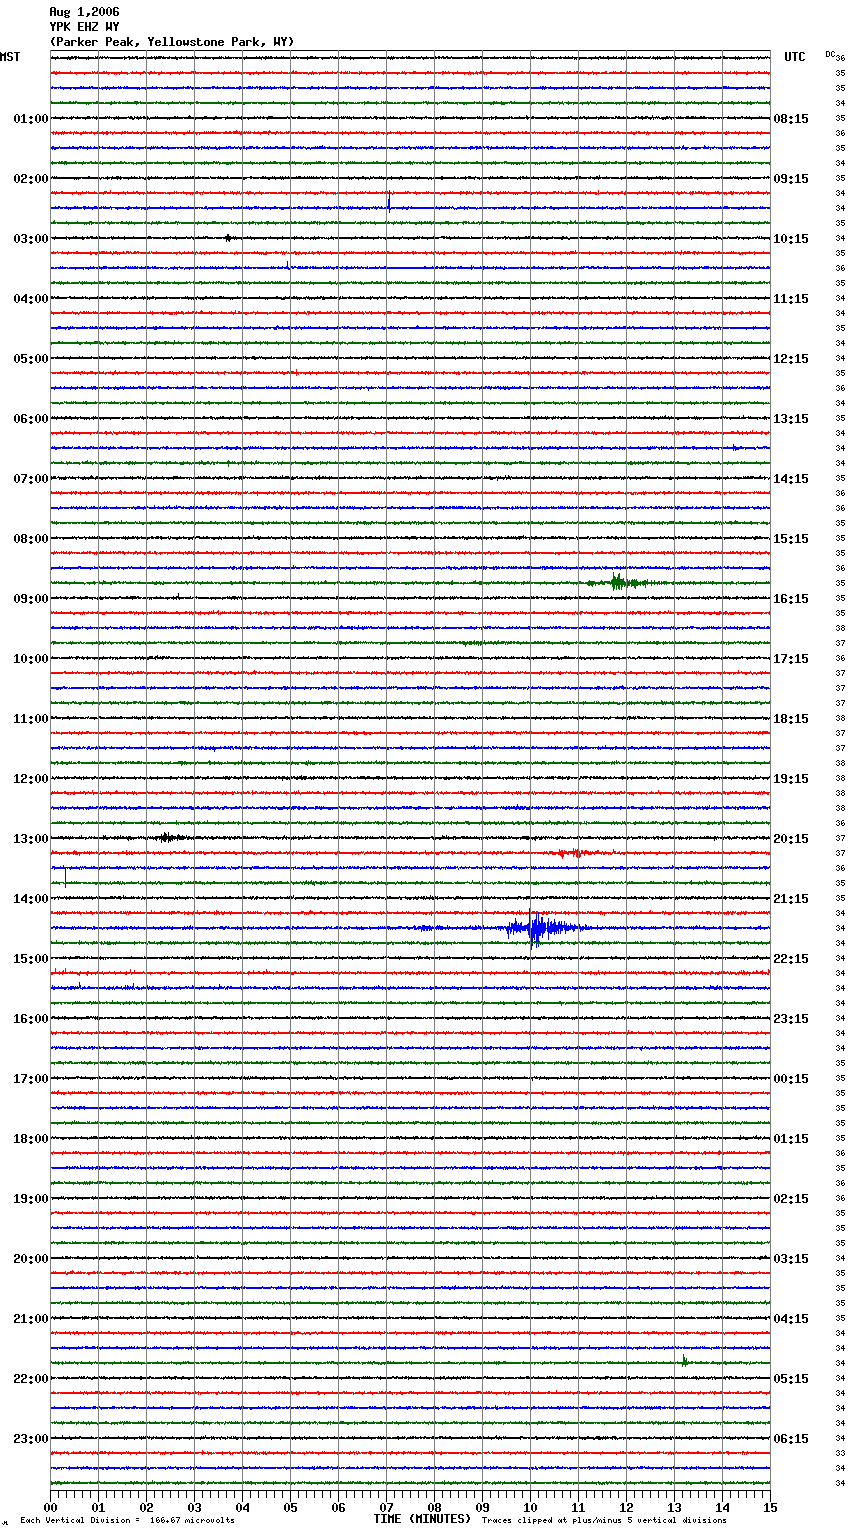850x1534 pixels.
Task: Click the 16:15 UTC time label
Action: click(791, 599)
